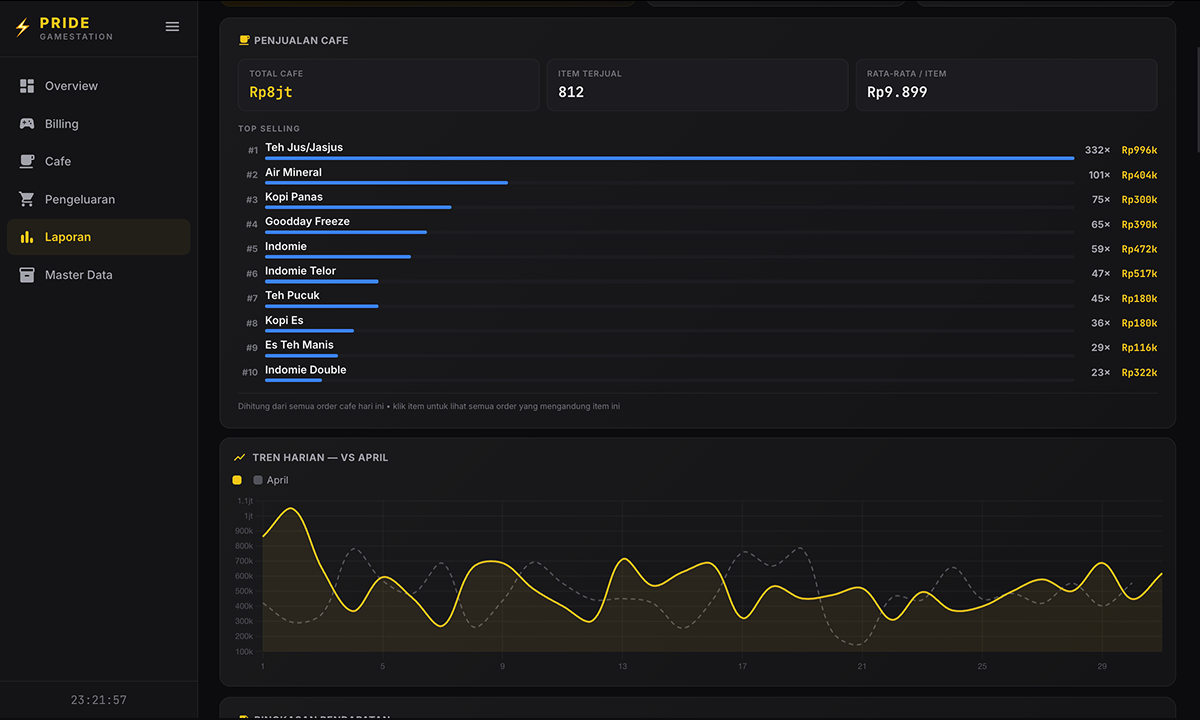Viewport: 1200px width, 720px height.
Task: Click the chart y-axis label 500k
Action: click(244, 591)
